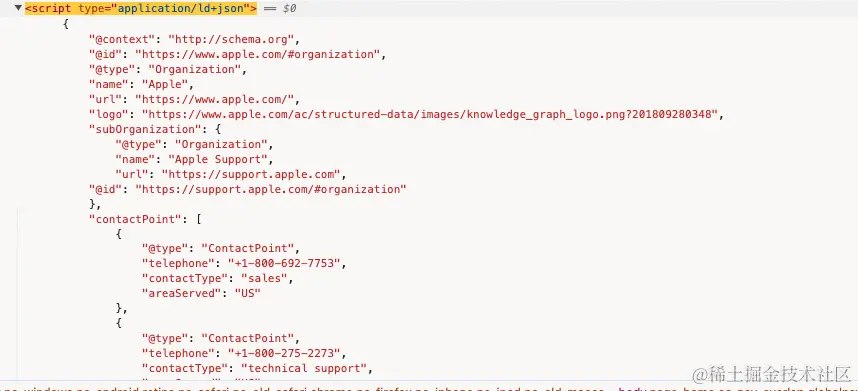
Task: Click the knowledge_graph_logo.png logo URL
Action: tap(430, 114)
